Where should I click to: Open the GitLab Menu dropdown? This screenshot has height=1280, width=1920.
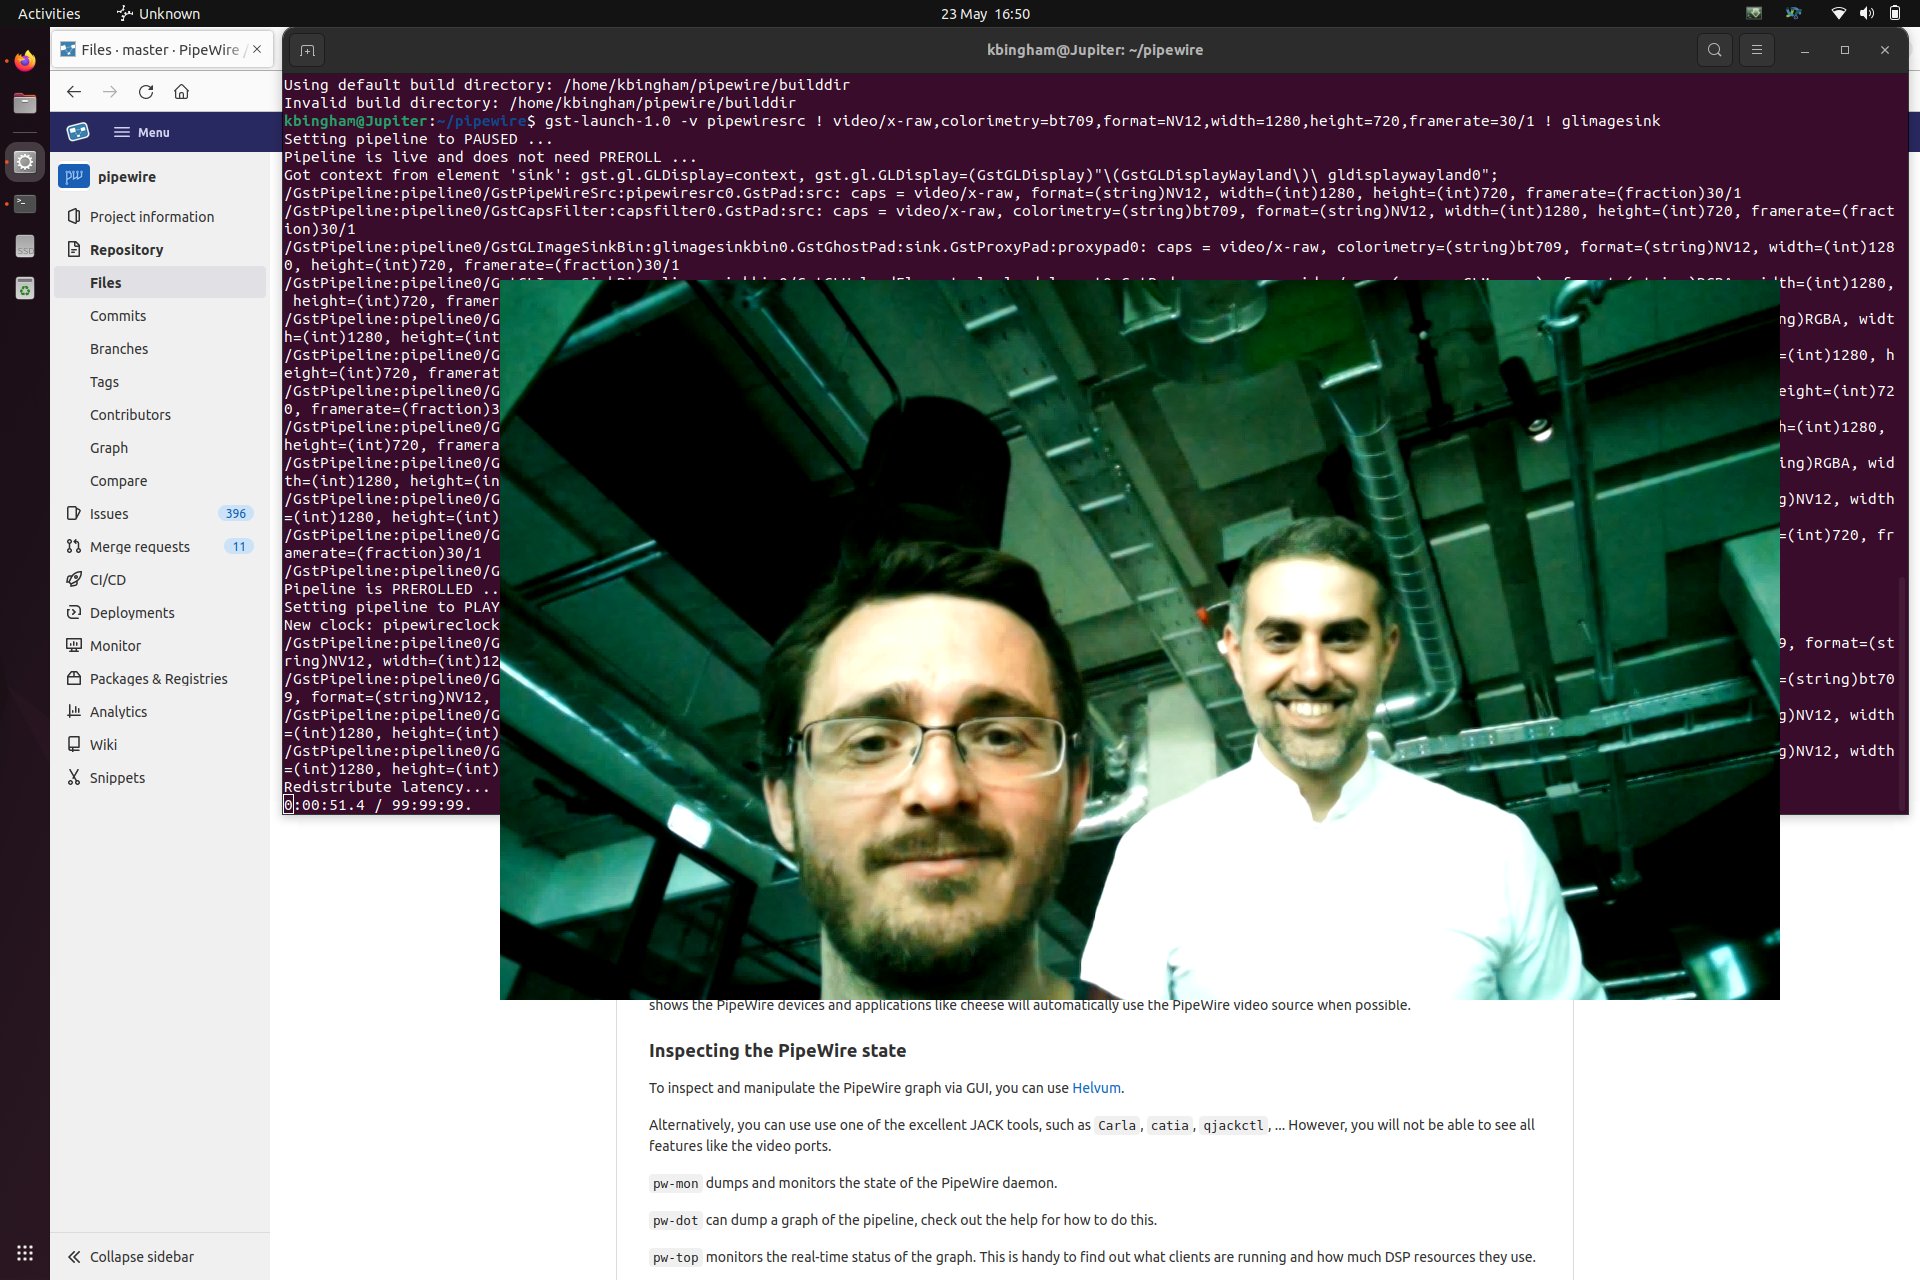[142, 132]
